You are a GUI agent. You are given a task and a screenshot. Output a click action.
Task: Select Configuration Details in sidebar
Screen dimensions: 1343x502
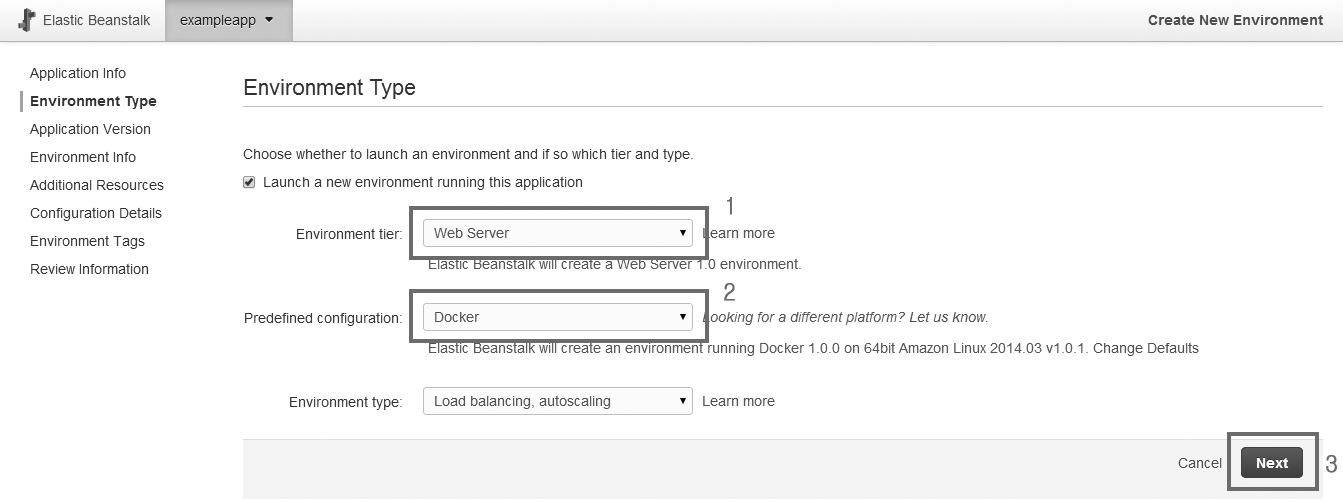[x=96, y=213]
